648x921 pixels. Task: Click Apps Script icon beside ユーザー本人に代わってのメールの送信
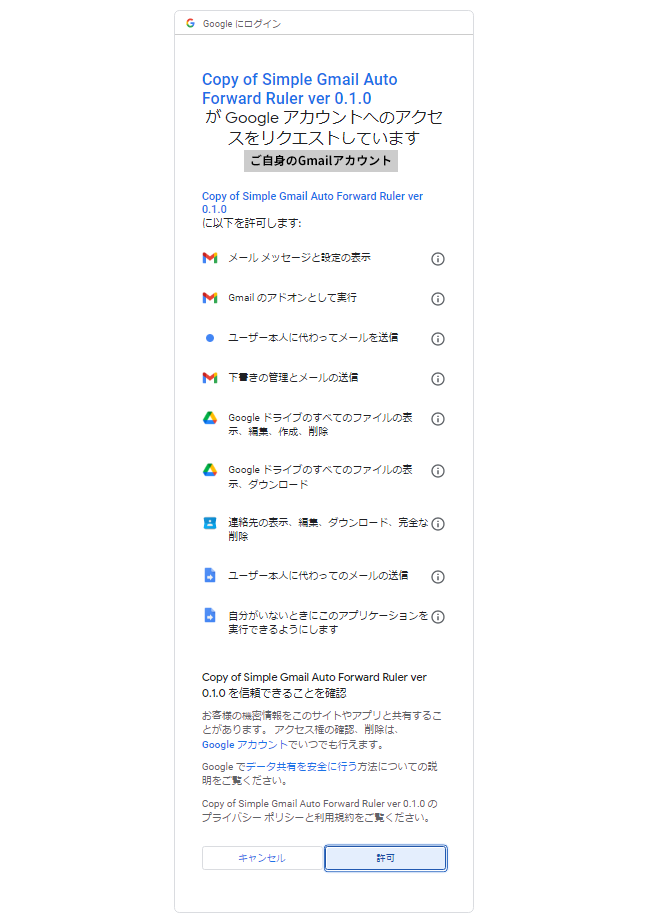click(x=210, y=575)
